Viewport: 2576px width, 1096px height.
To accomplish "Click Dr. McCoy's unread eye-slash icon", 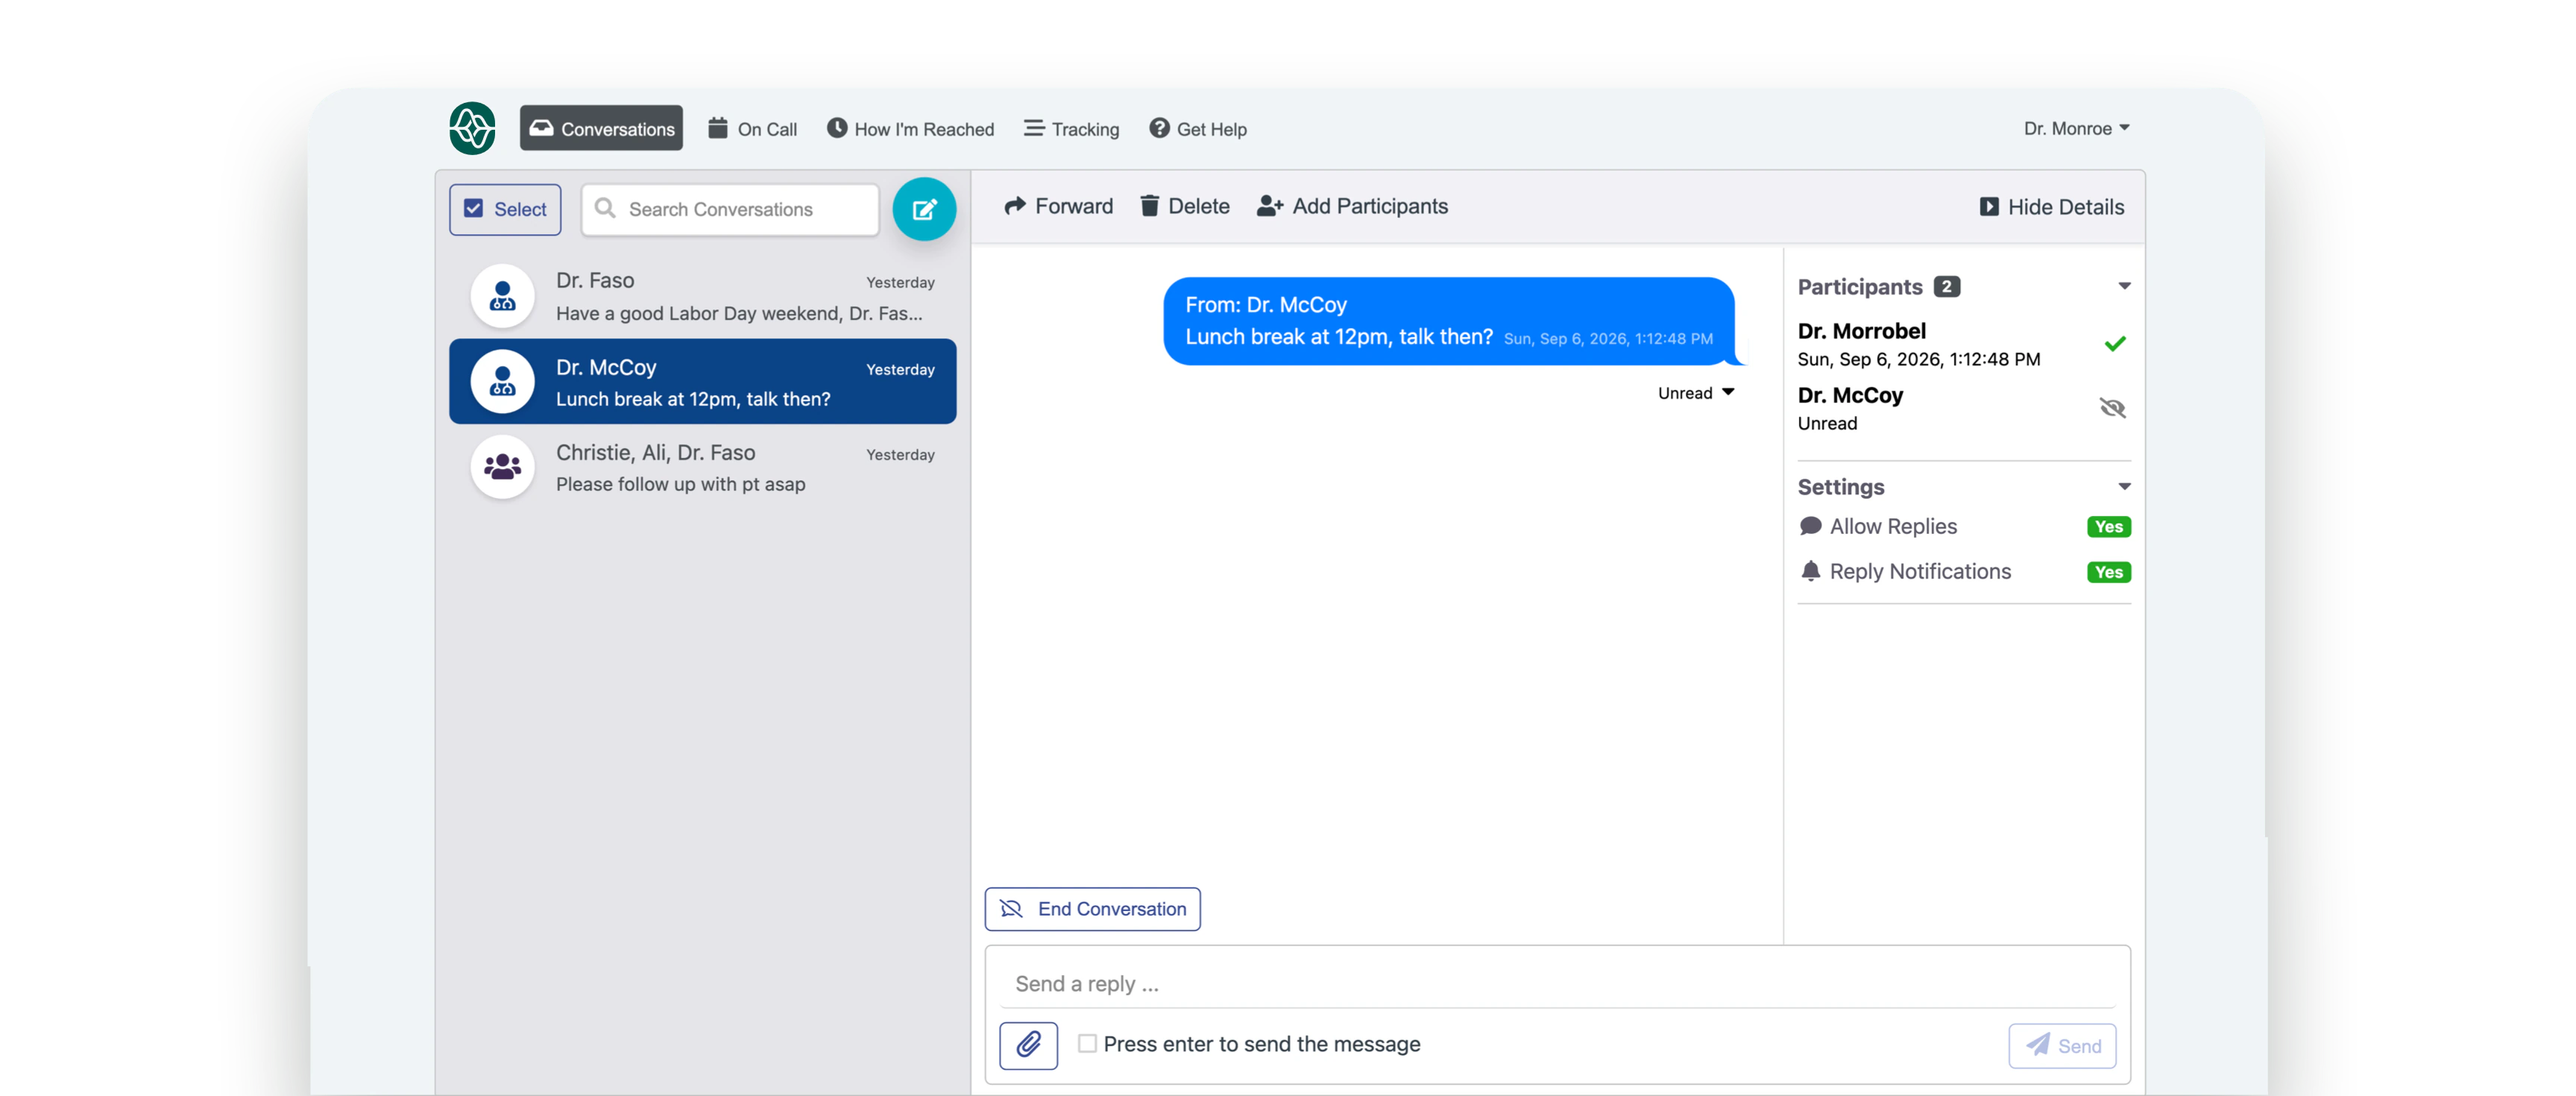I will pyautogui.click(x=2112, y=408).
